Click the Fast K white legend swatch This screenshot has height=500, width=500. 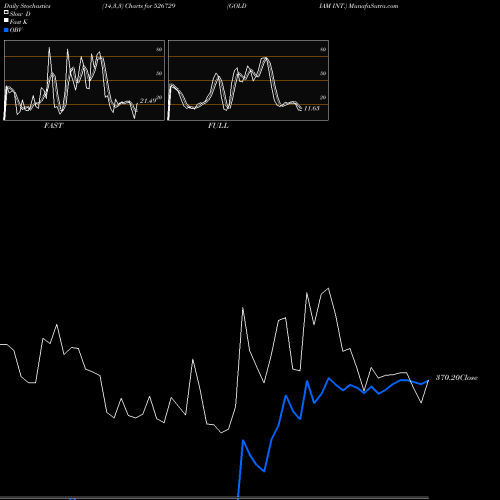(x=6, y=21)
